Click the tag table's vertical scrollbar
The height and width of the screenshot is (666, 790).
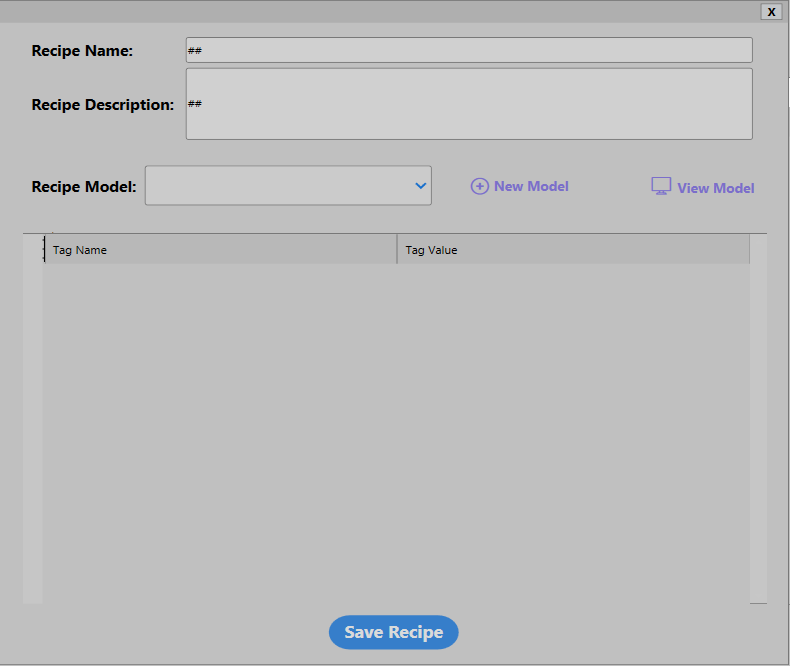click(x=758, y=420)
